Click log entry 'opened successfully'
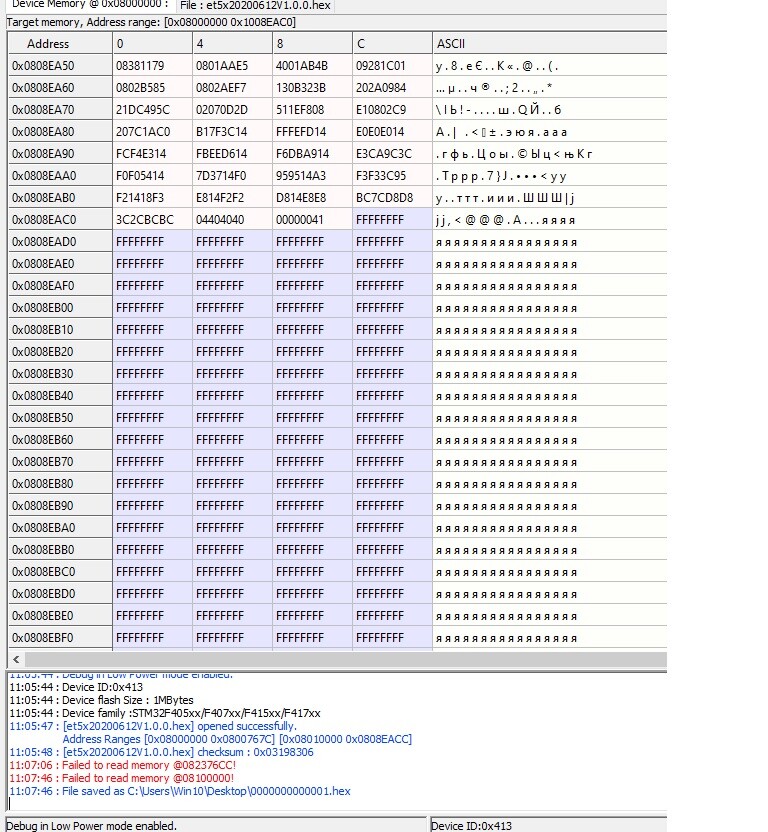This screenshot has width=768, height=832. point(153,726)
